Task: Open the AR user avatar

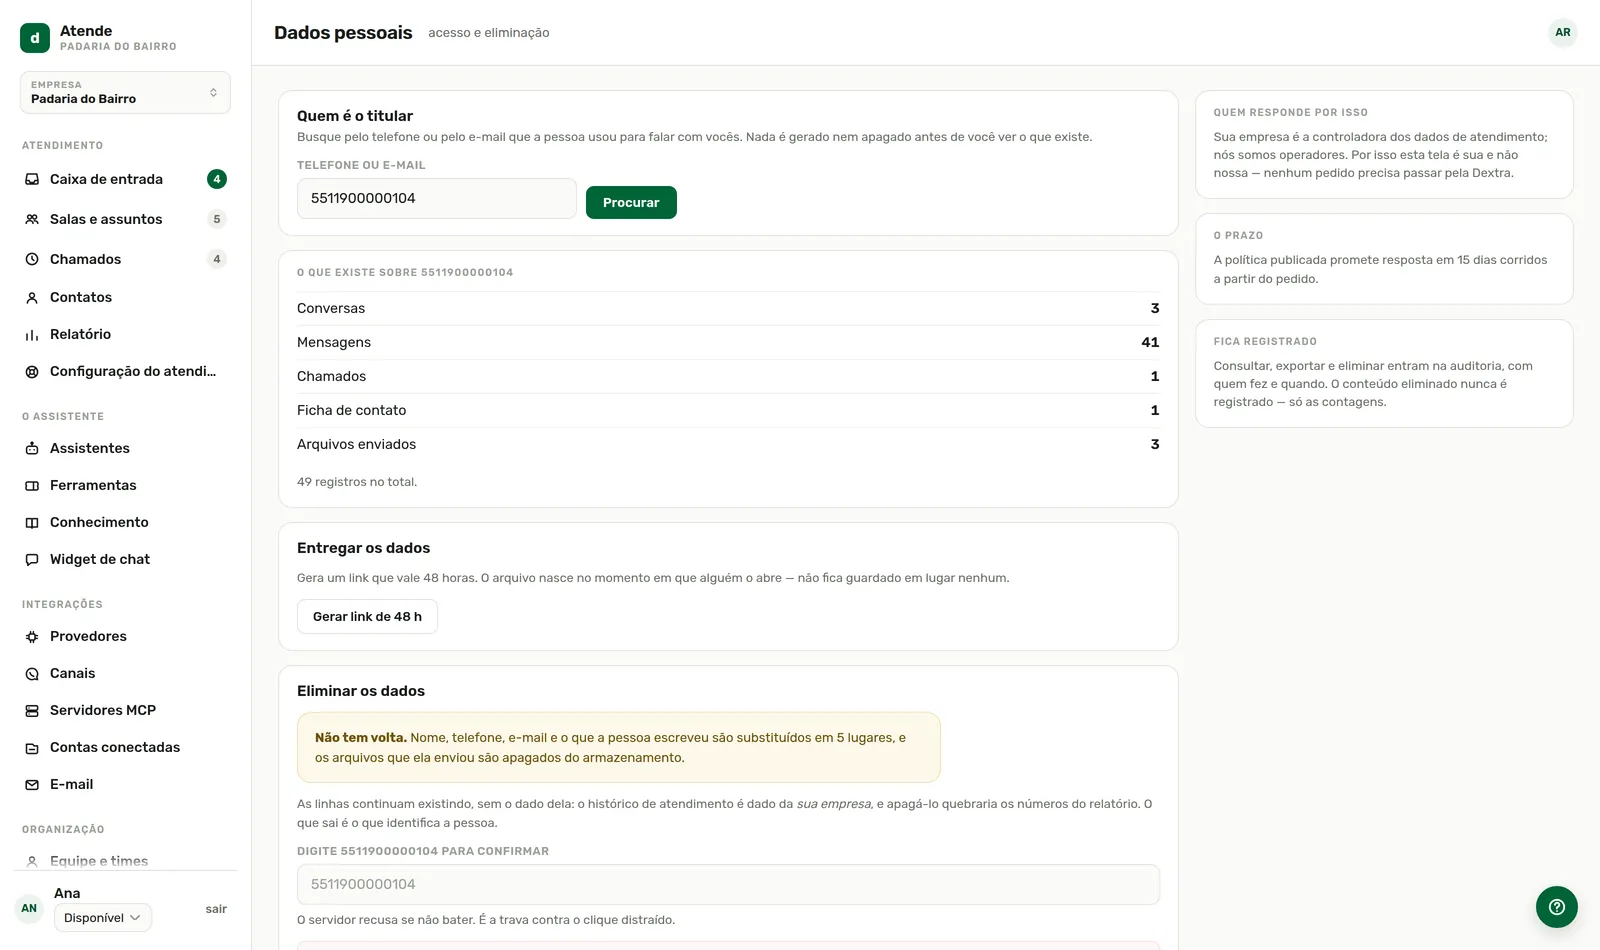Action: coord(1563,32)
